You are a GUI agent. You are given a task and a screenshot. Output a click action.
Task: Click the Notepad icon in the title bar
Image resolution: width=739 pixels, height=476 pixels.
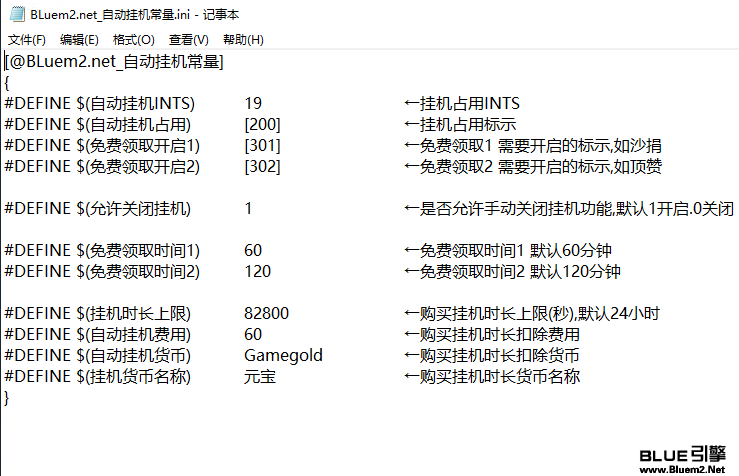pyautogui.click(x=17, y=14)
